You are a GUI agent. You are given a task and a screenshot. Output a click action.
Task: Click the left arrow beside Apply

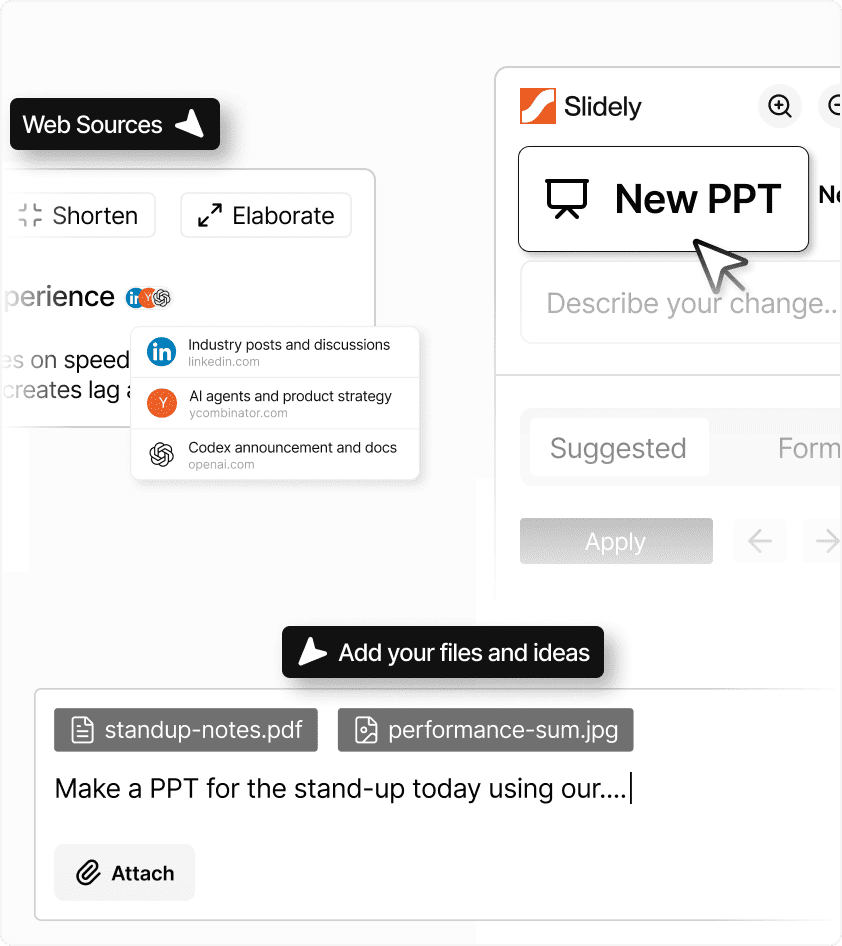[759, 541]
